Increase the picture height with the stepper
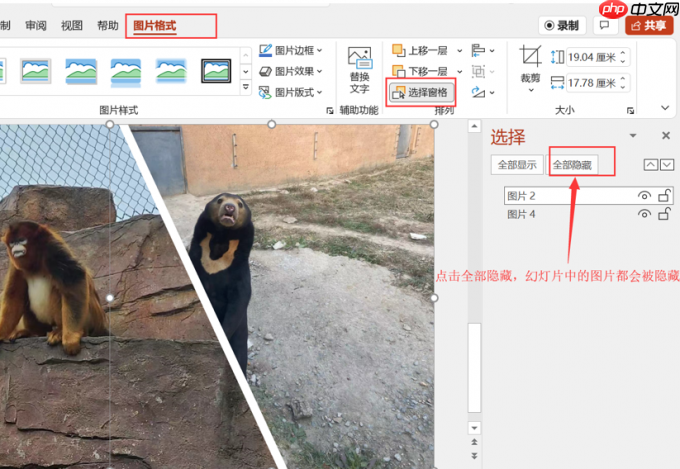This screenshot has width=680, height=469. coord(623,53)
